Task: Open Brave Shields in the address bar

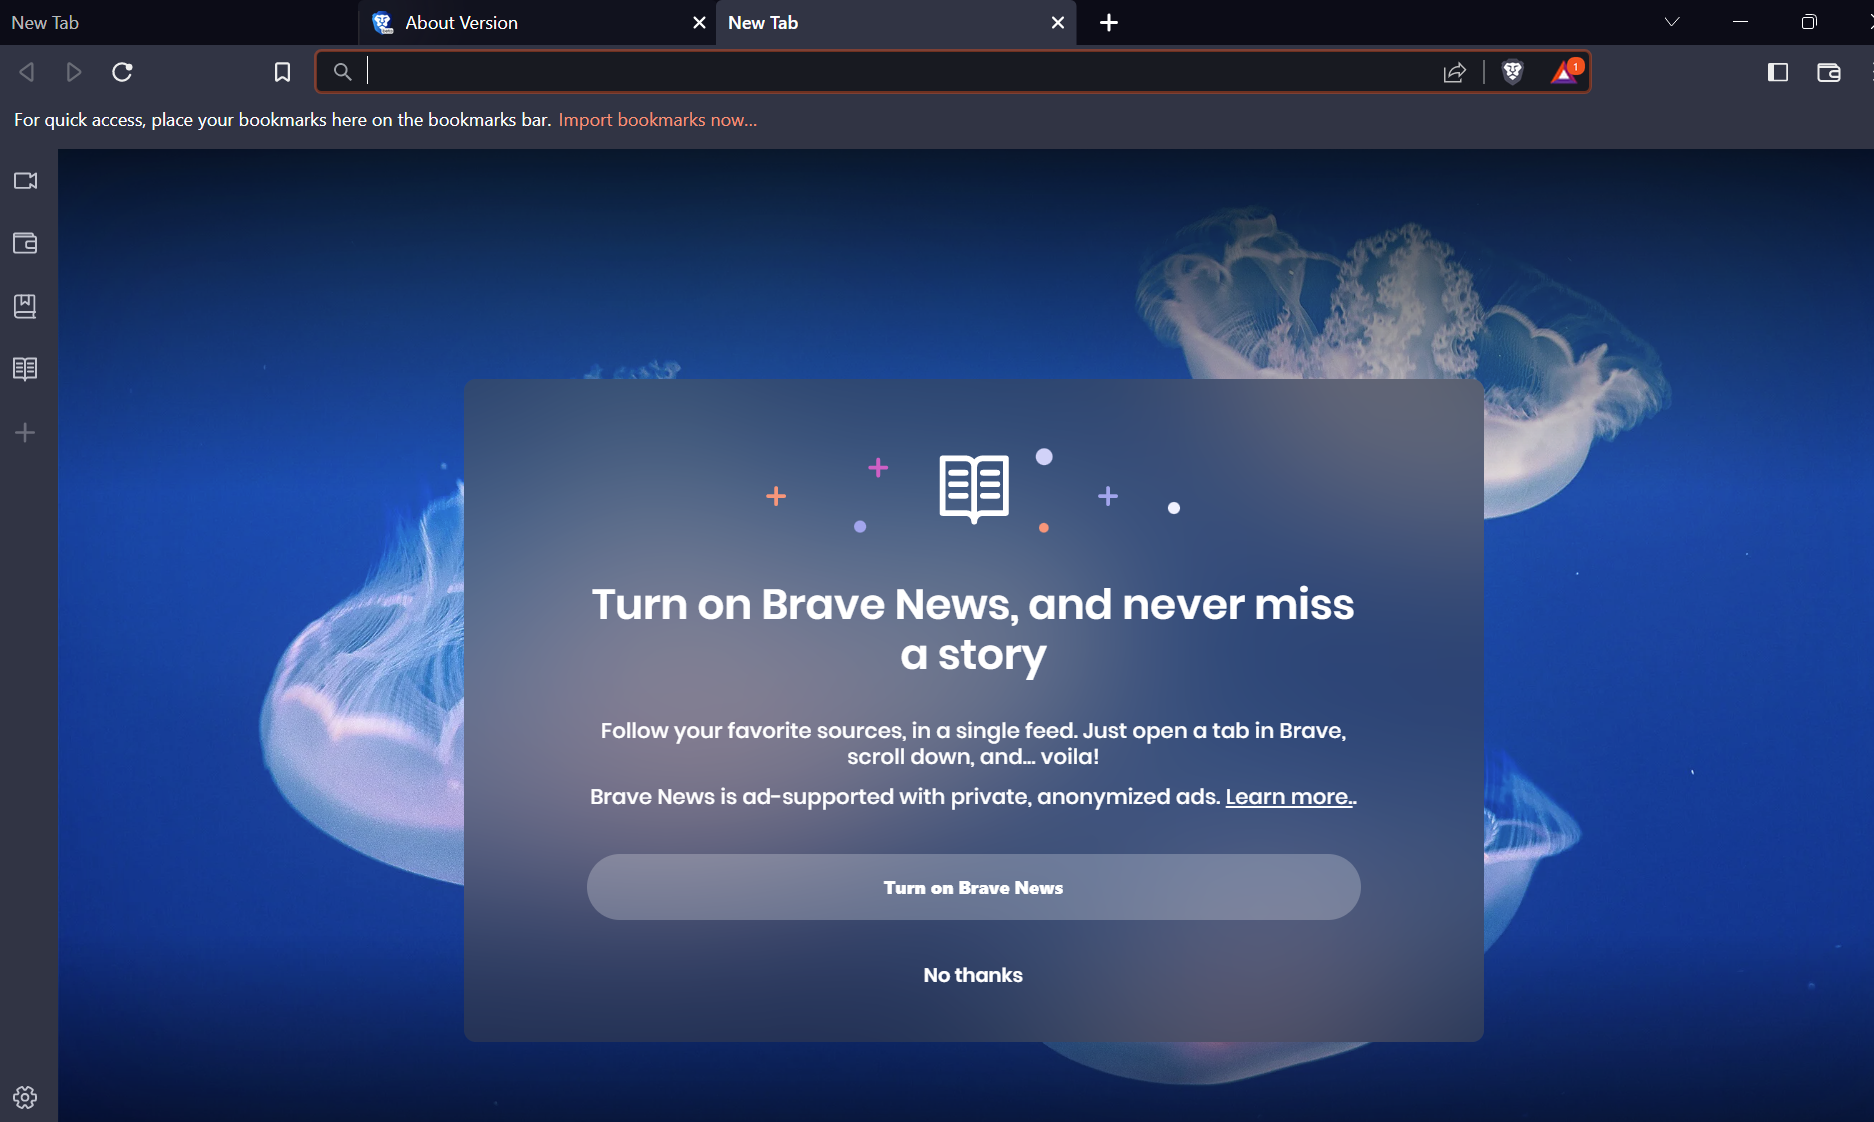Action: 1514,71
